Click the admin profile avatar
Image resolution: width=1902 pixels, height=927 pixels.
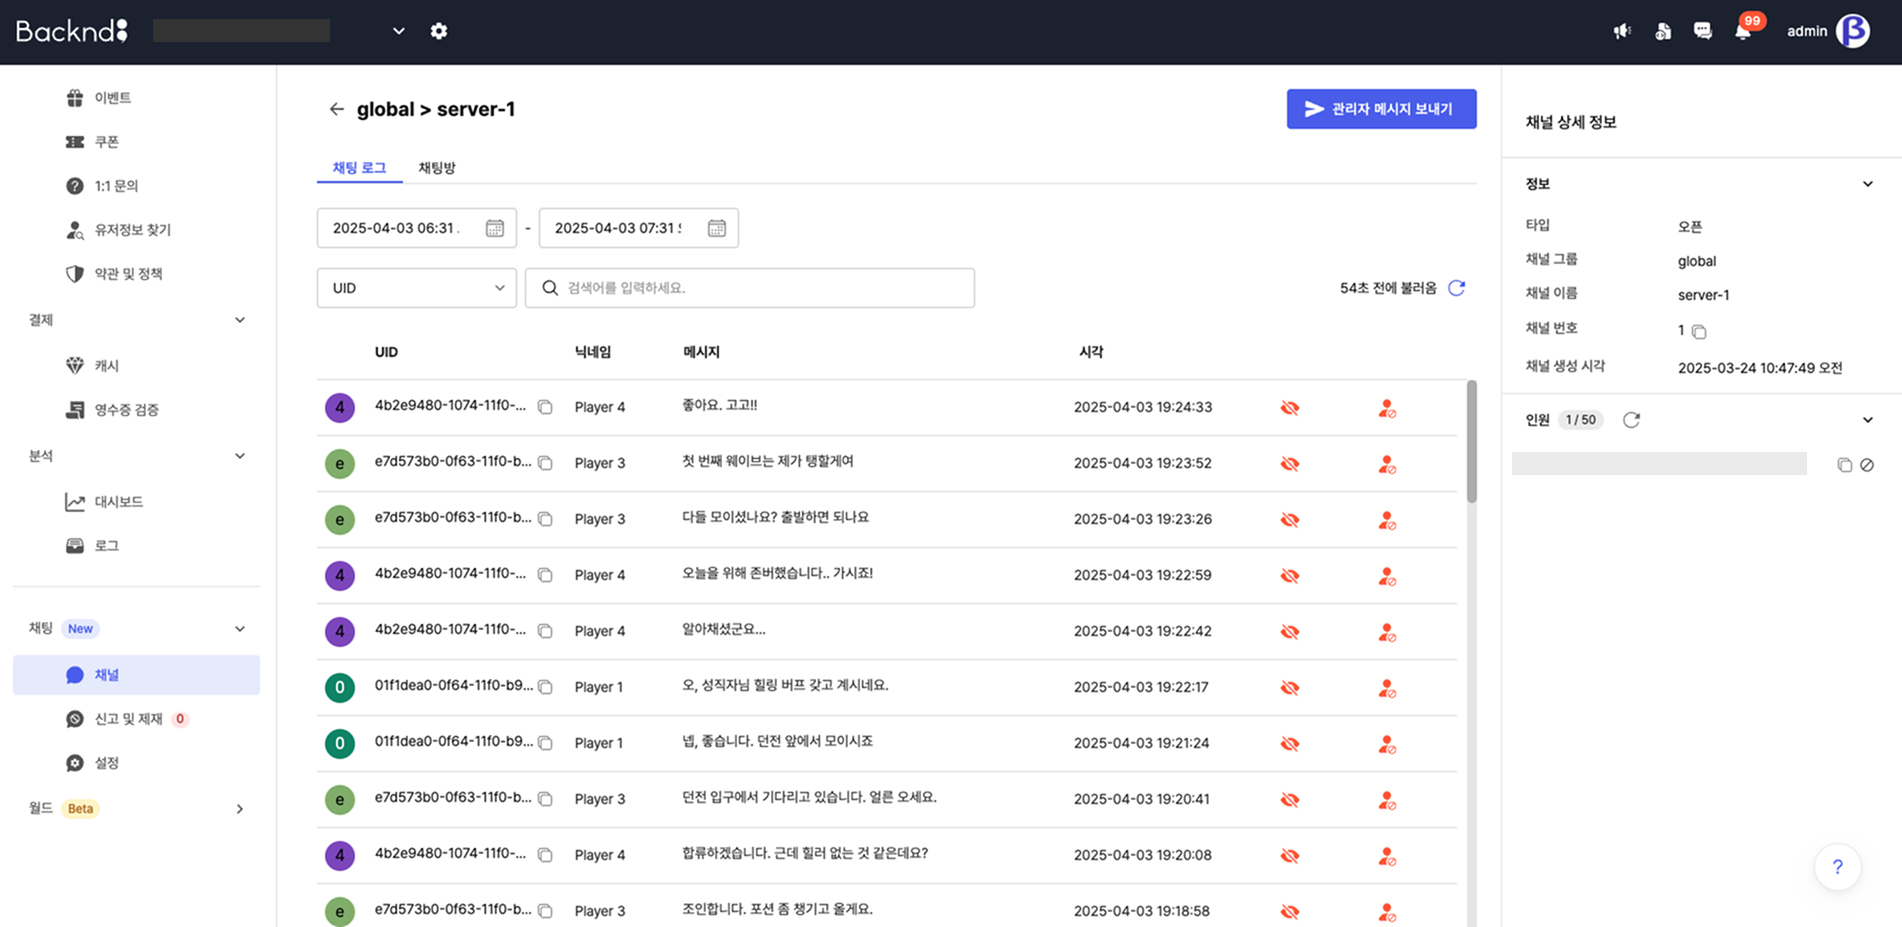[x=1853, y=31]
